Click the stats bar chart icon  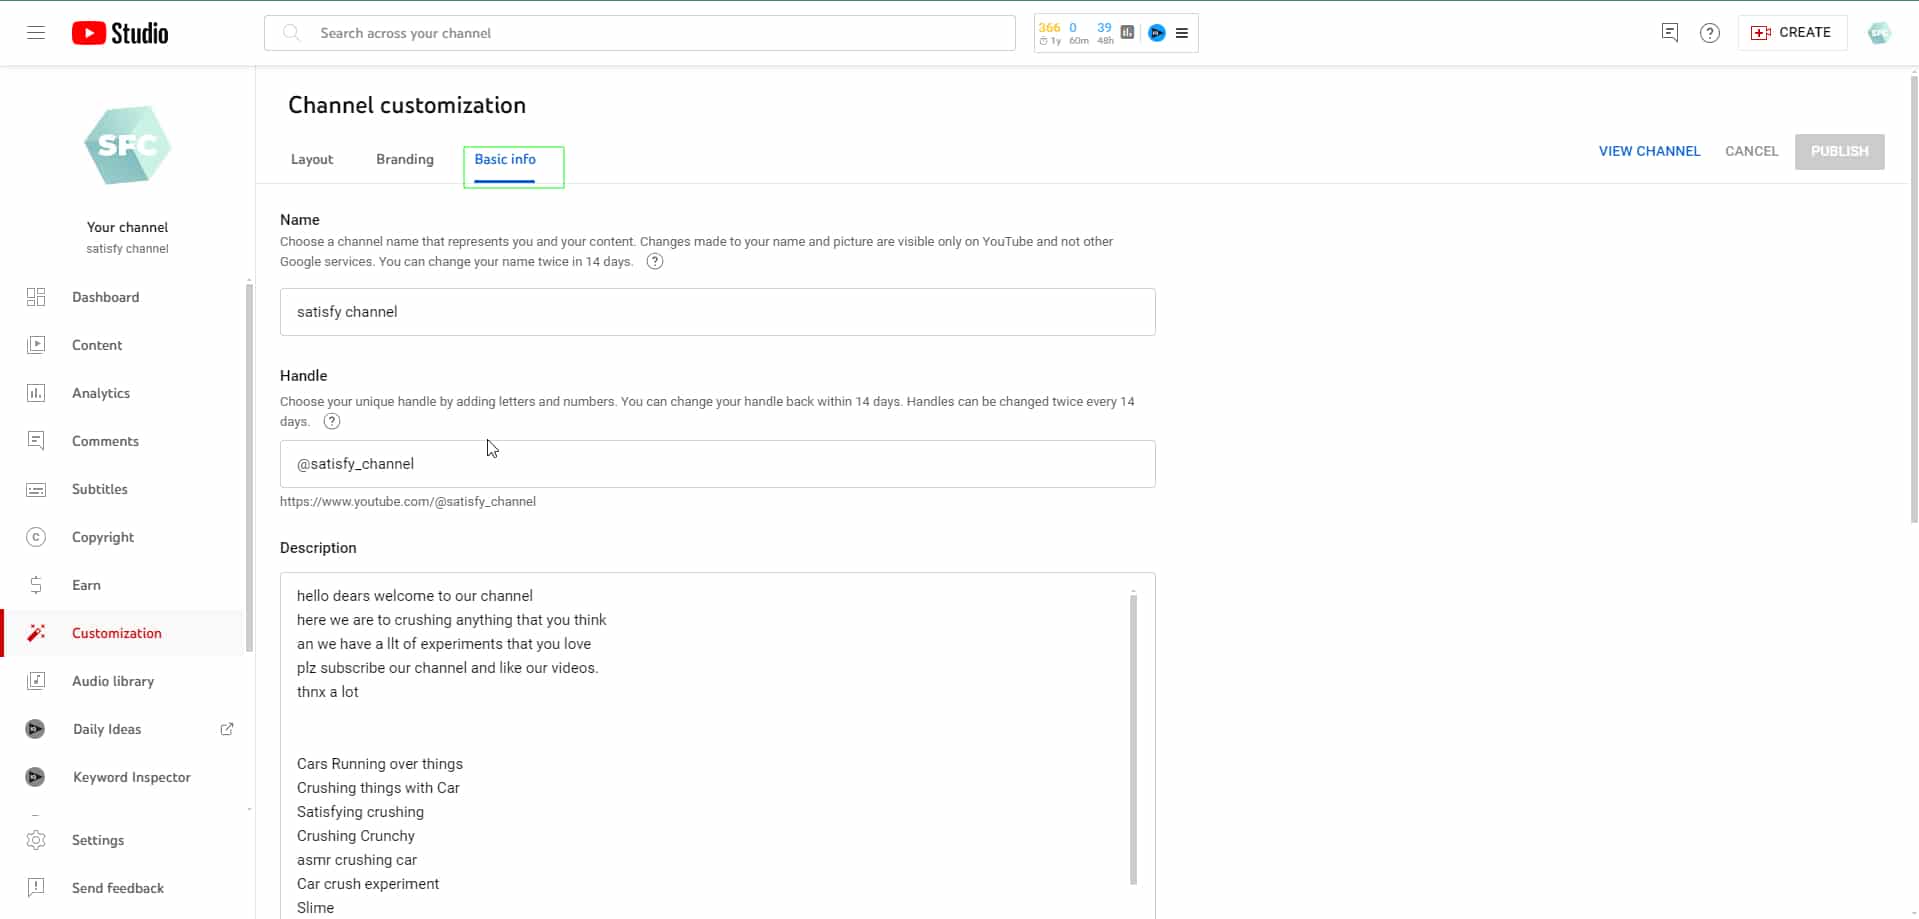click(x=1127, y=33)
